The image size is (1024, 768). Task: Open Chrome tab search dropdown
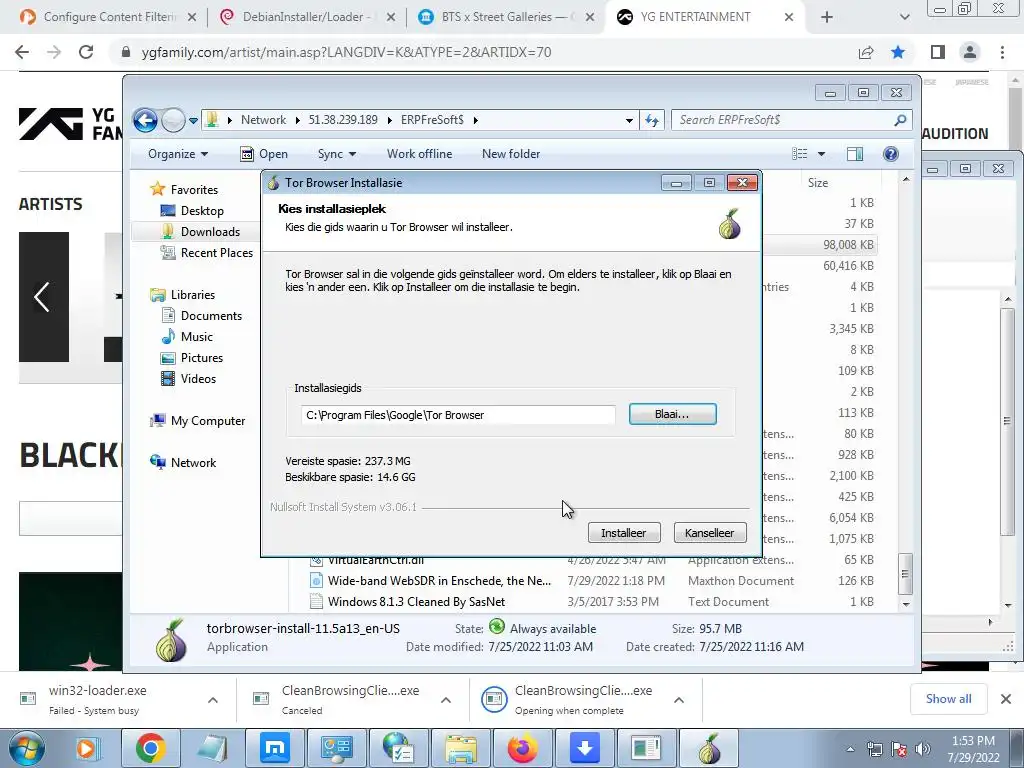(904, 17)
